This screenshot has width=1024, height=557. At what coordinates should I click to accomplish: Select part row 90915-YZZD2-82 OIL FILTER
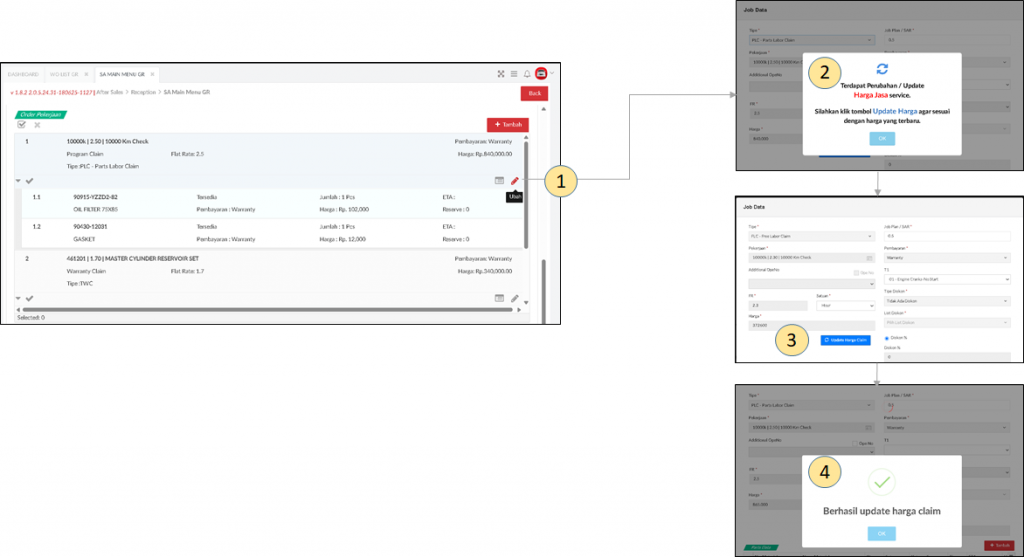(x=271, y=203)
